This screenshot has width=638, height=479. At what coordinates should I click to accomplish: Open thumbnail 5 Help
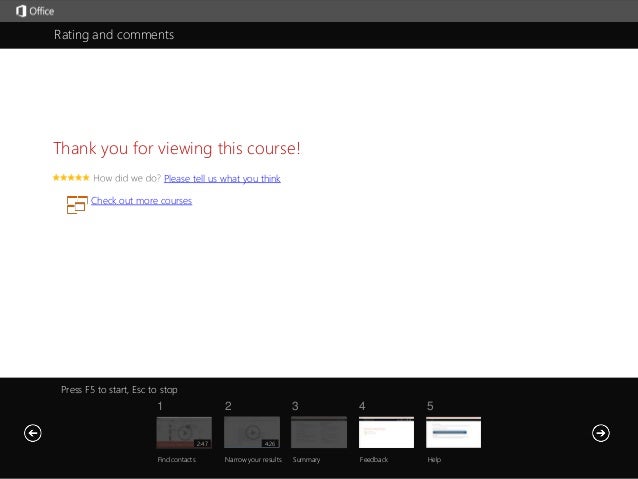(453, 432)
